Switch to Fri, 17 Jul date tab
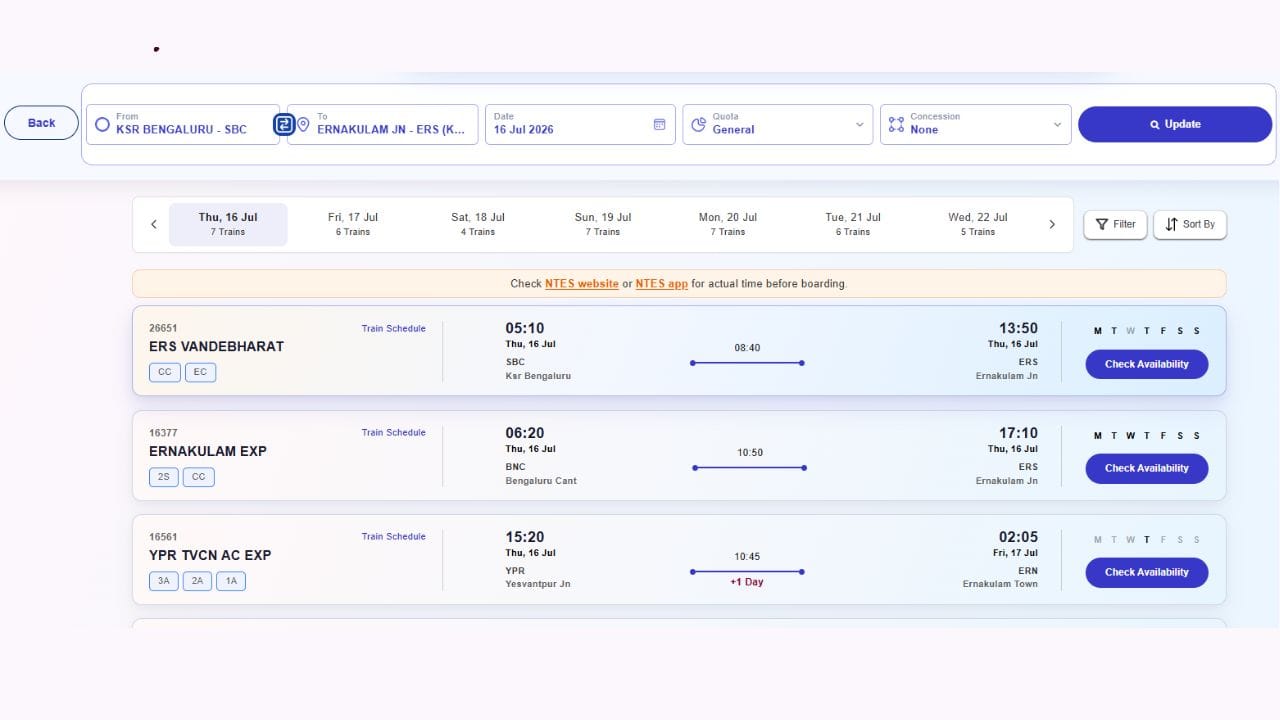 [353, 224]
